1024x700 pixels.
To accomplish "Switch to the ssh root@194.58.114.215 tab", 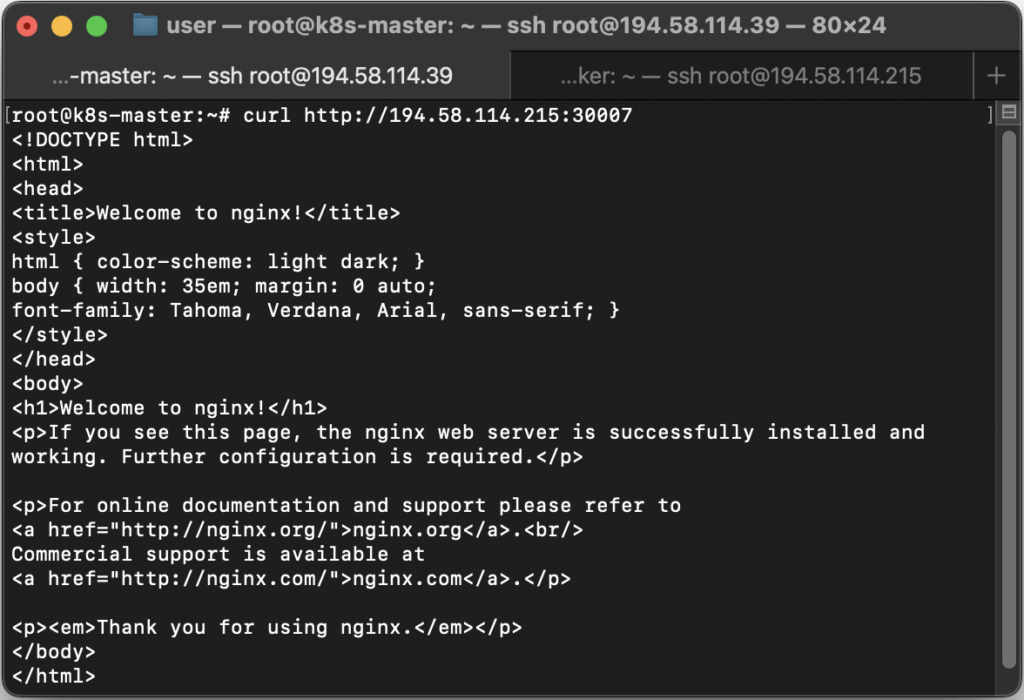I will [740, 76].
